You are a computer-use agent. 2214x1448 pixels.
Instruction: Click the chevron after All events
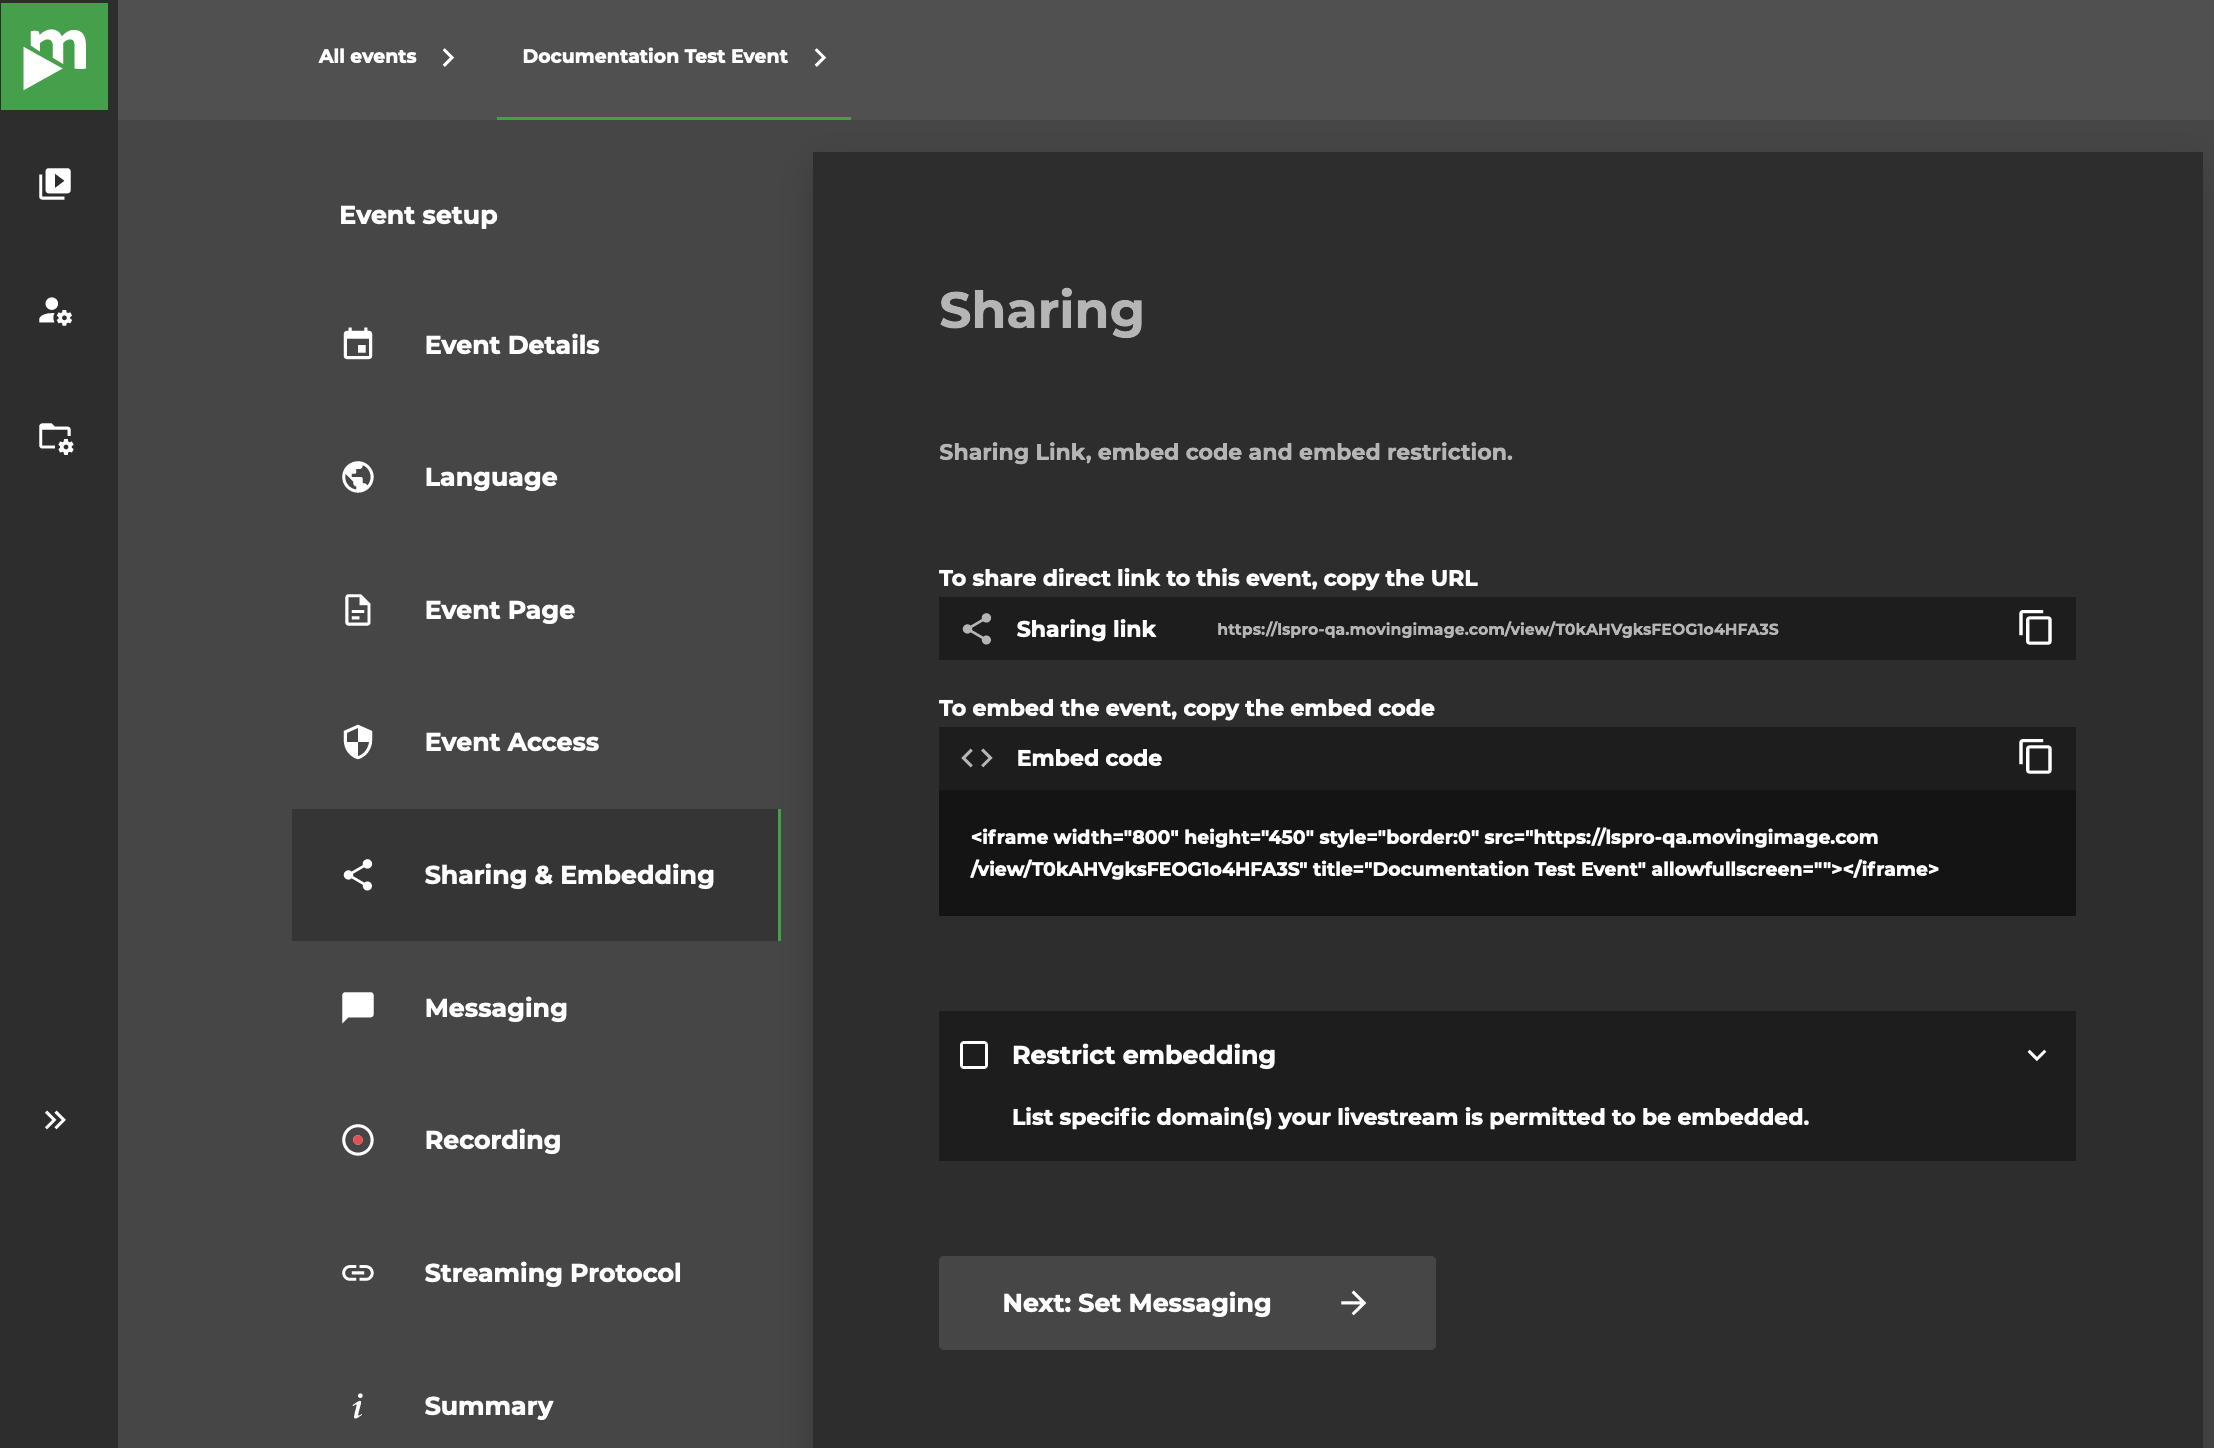(448, 58)
